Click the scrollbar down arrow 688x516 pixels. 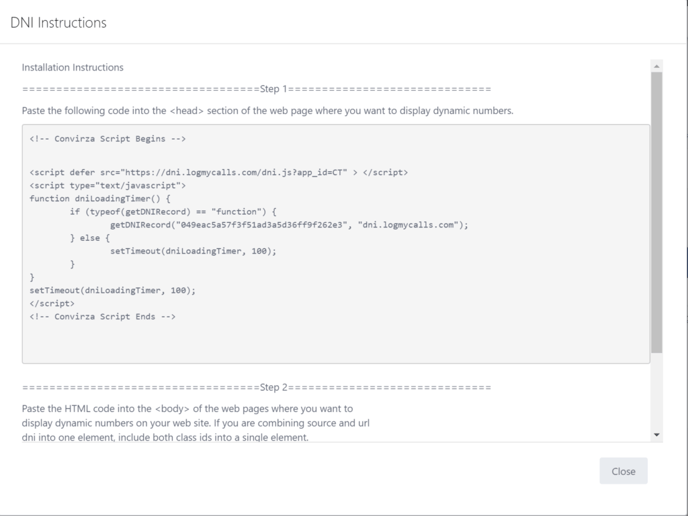click(656, 435)
